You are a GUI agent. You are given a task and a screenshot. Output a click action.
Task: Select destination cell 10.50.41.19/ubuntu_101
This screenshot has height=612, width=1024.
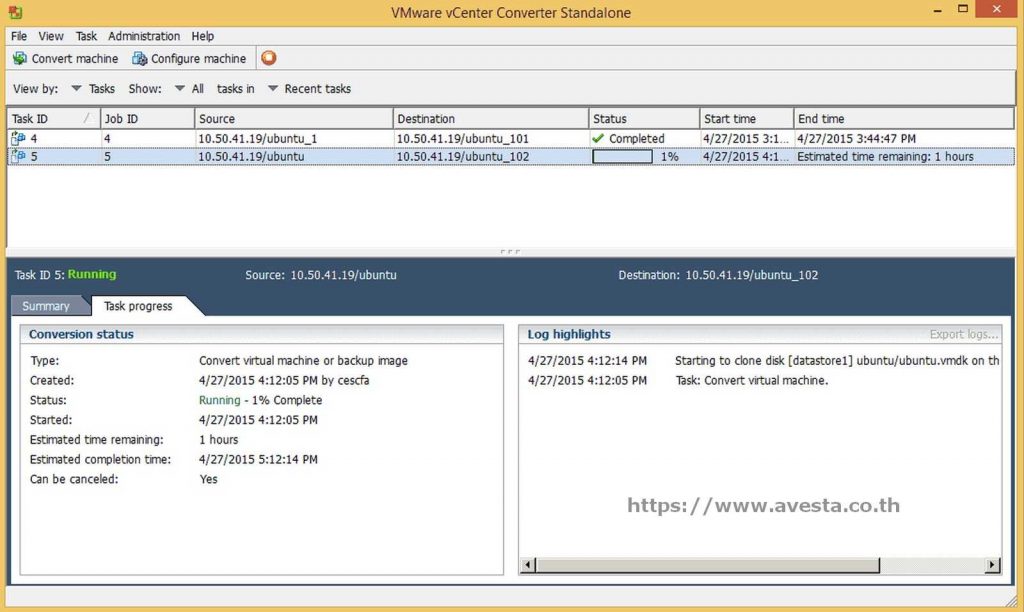[462, 138]
